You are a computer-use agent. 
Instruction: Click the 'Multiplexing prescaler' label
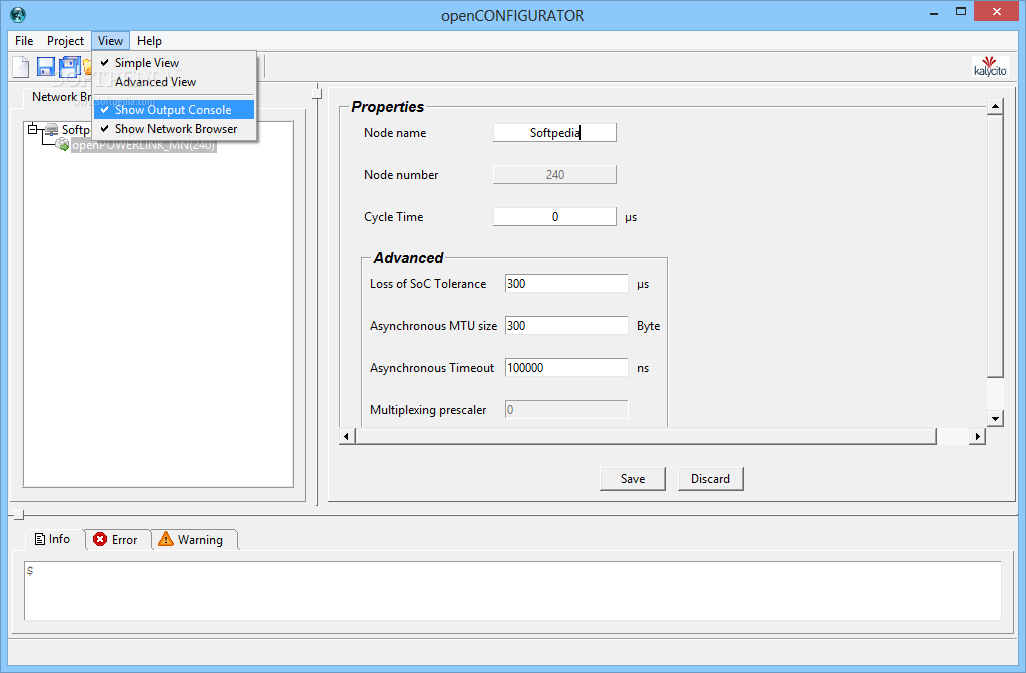pyautogui.click(x=428, y=410)
